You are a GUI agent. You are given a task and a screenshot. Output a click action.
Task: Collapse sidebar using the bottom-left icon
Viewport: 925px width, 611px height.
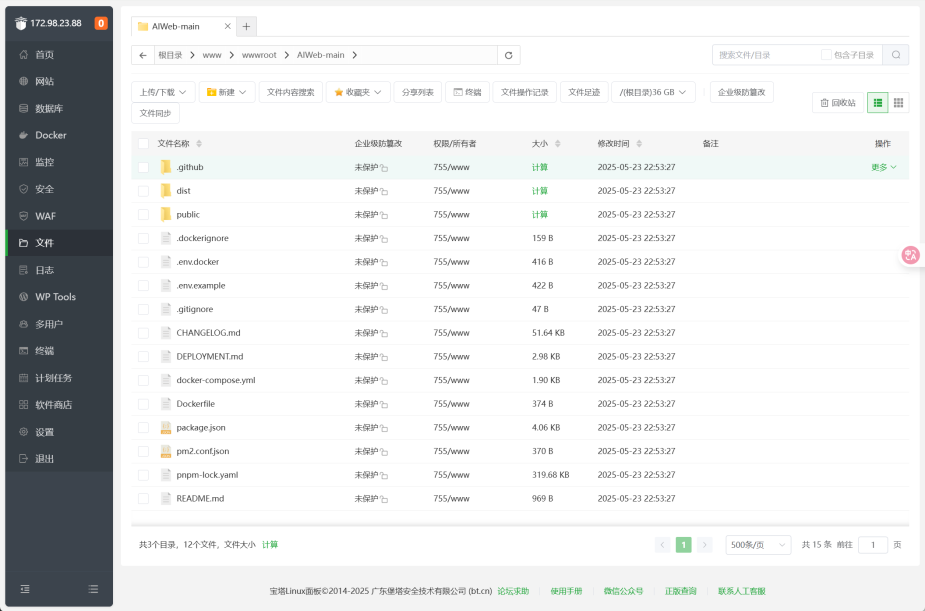25,589
